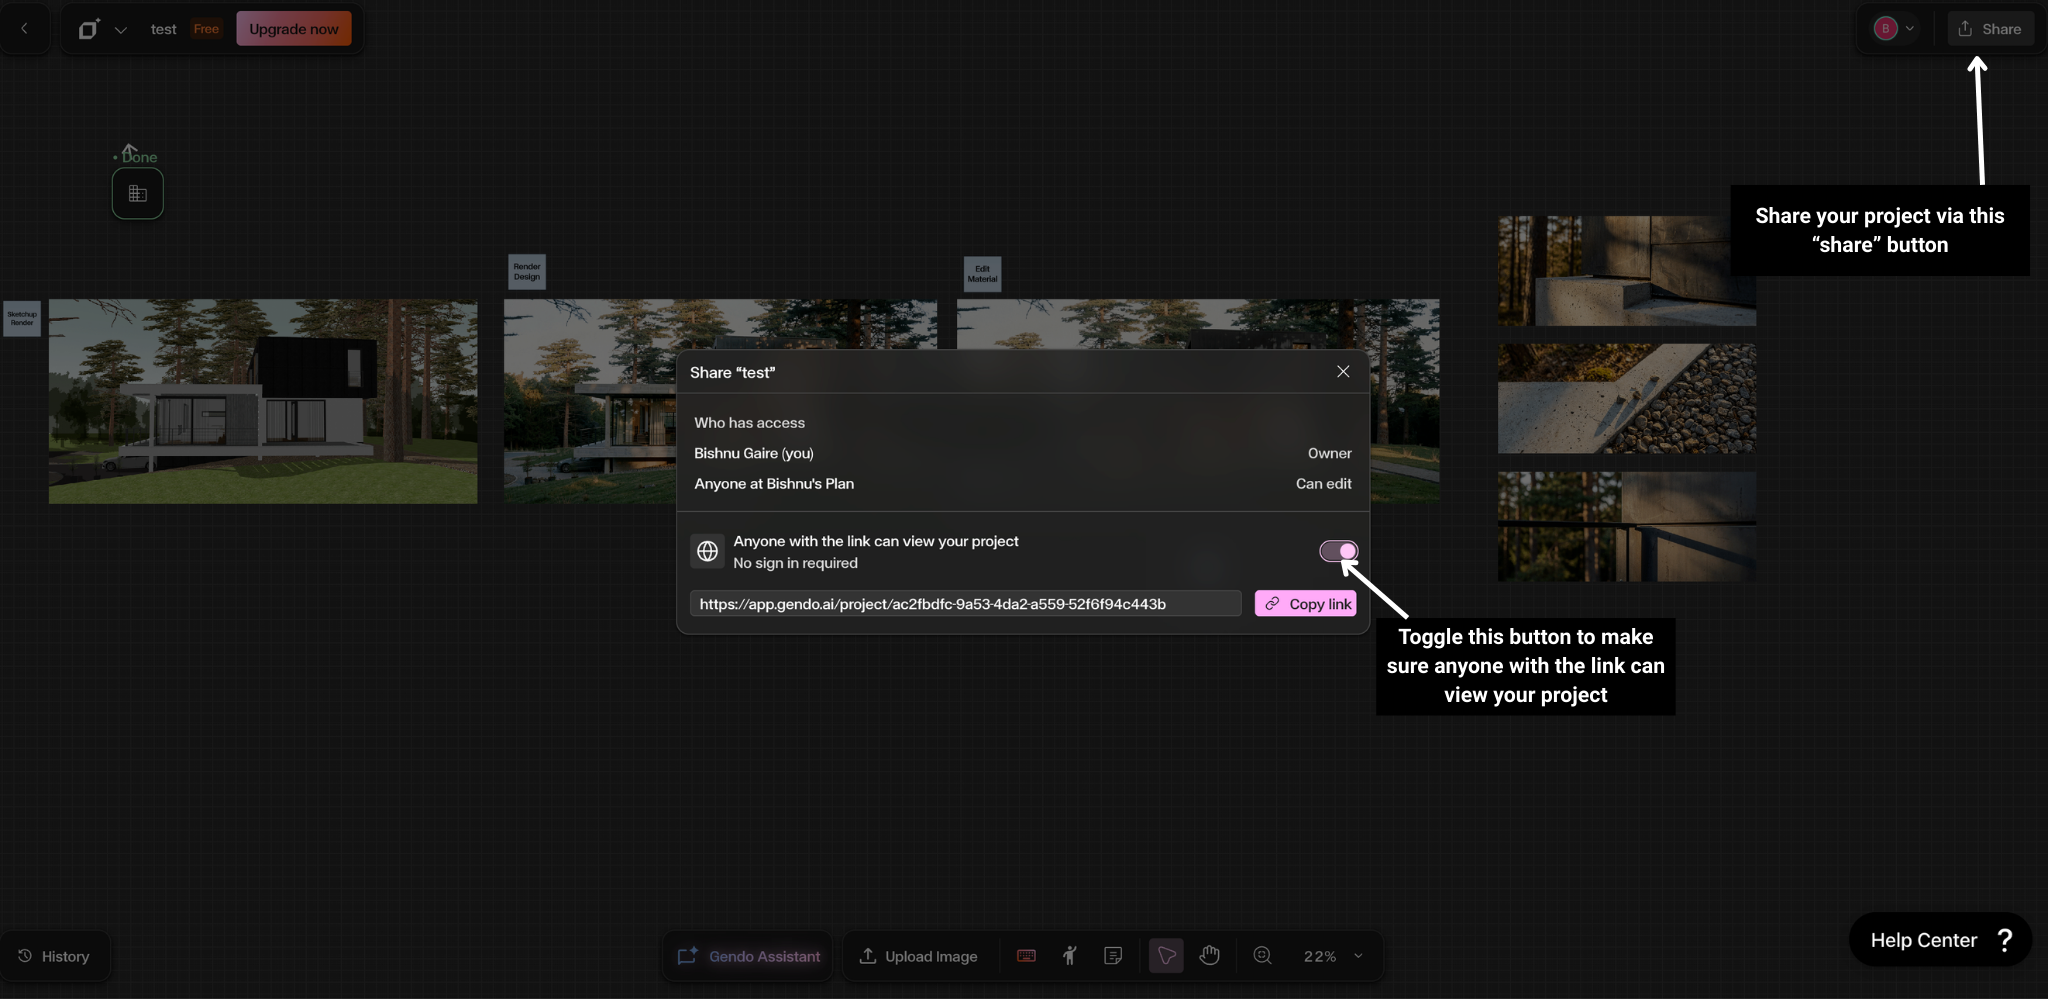This screenshot has height=999, width=2048.
Task: Click the building grid node icon under Done
Action: (x=138, y=194)
